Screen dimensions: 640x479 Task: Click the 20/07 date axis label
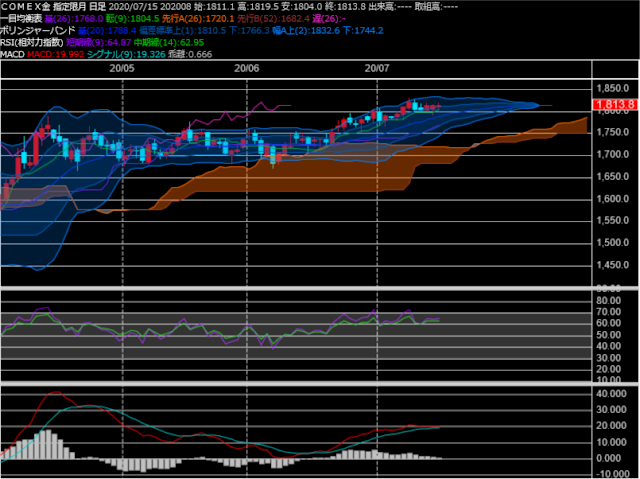click(377, 69)
